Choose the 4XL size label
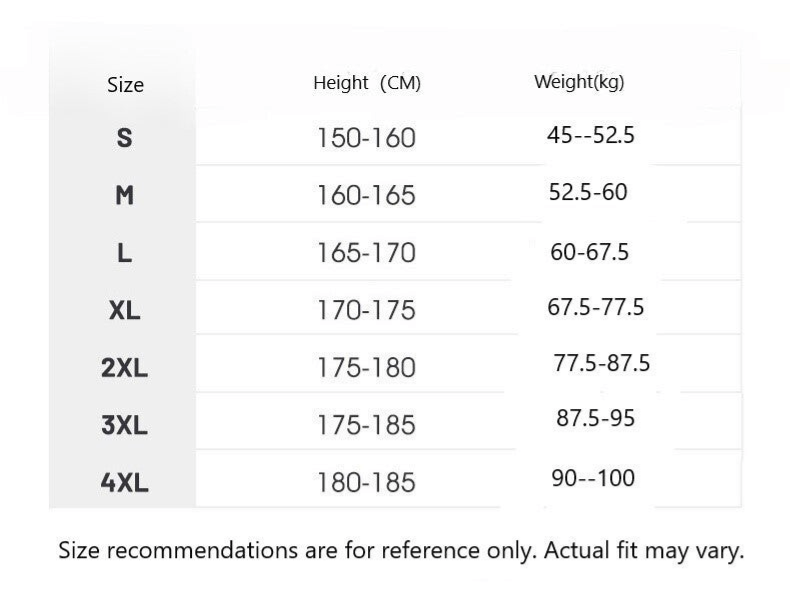The width and height of the screenshot is (790, 593). tap(124, 483)
